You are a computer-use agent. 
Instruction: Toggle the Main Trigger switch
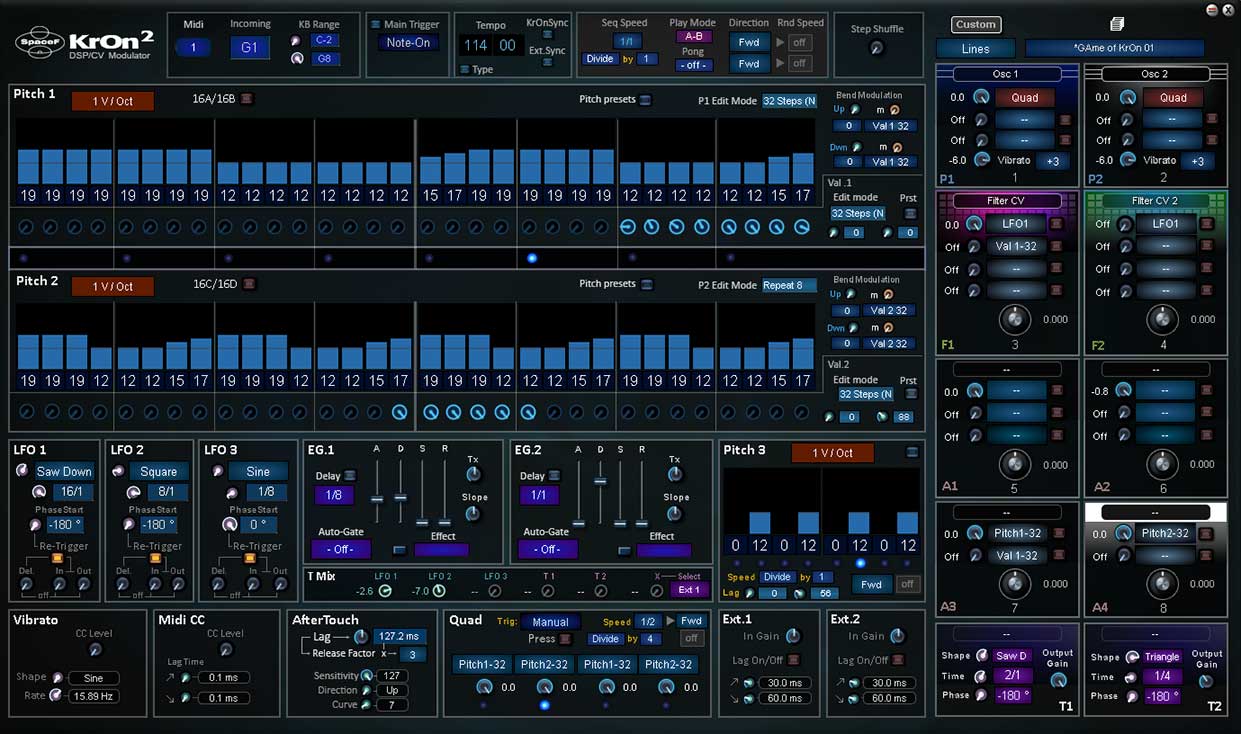tap(375, 24)
